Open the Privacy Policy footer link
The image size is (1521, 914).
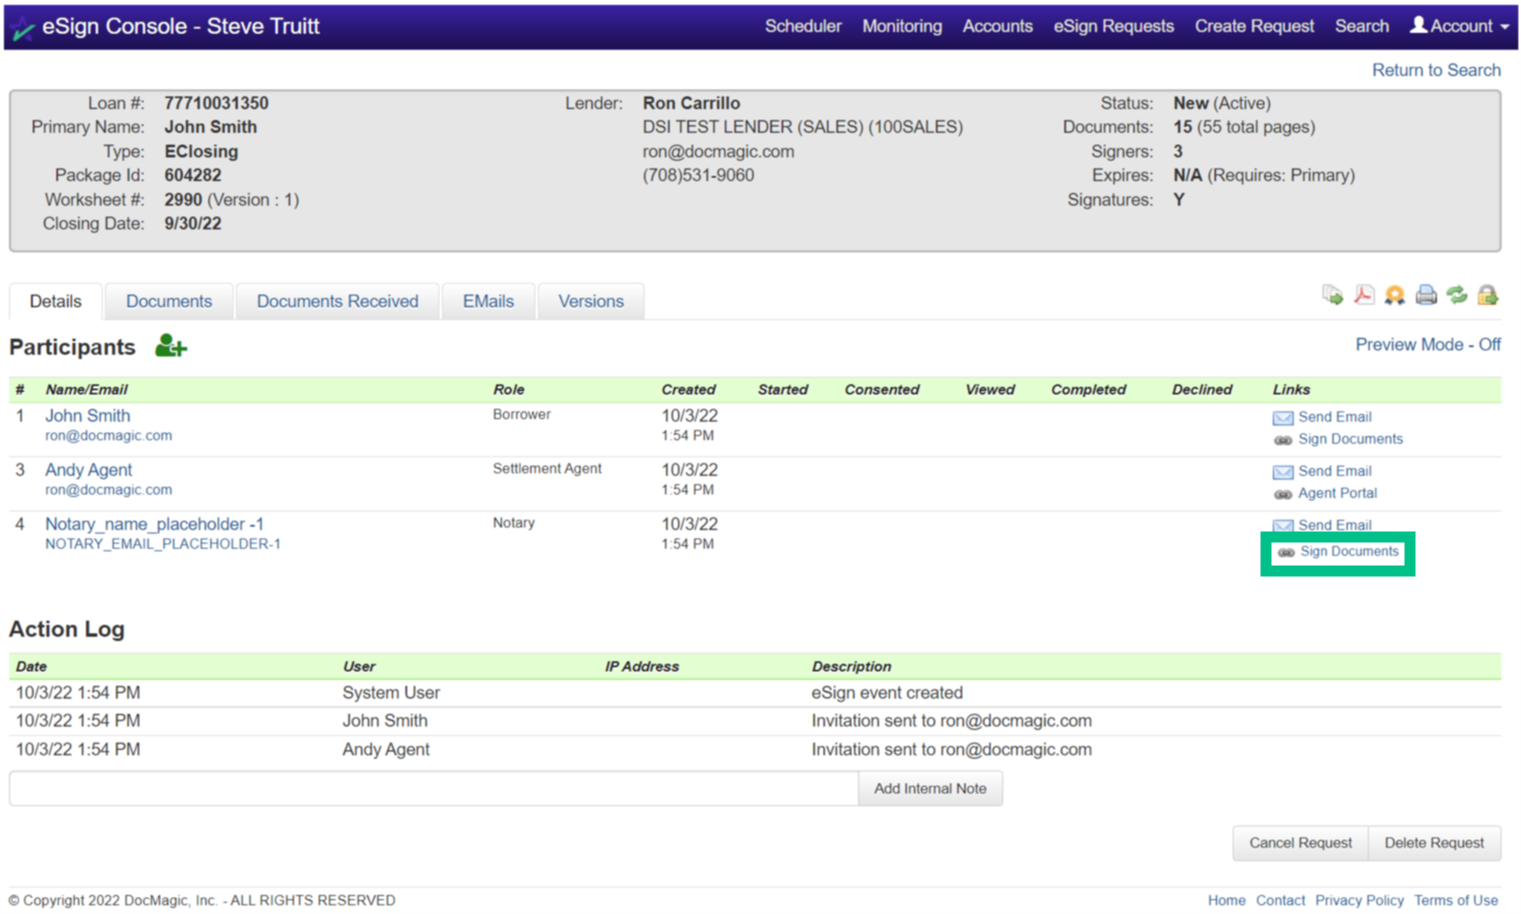(1359, 900)
